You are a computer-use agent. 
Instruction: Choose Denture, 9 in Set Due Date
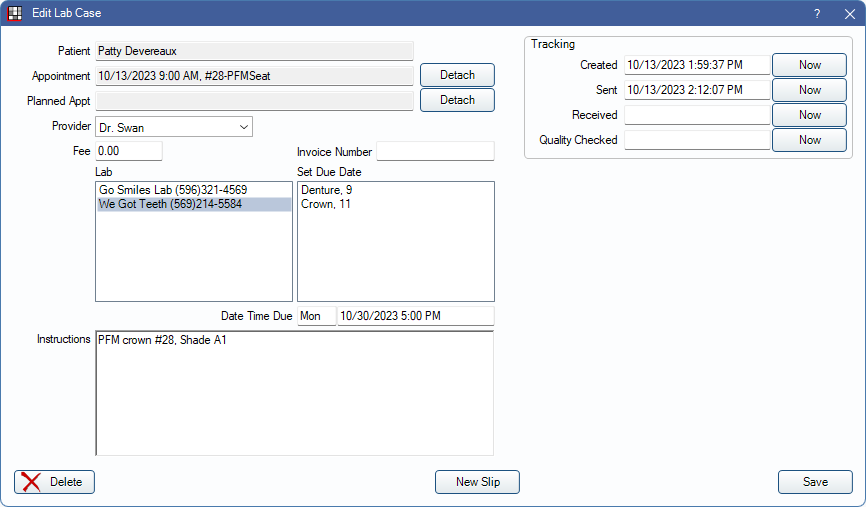(326, 190)
